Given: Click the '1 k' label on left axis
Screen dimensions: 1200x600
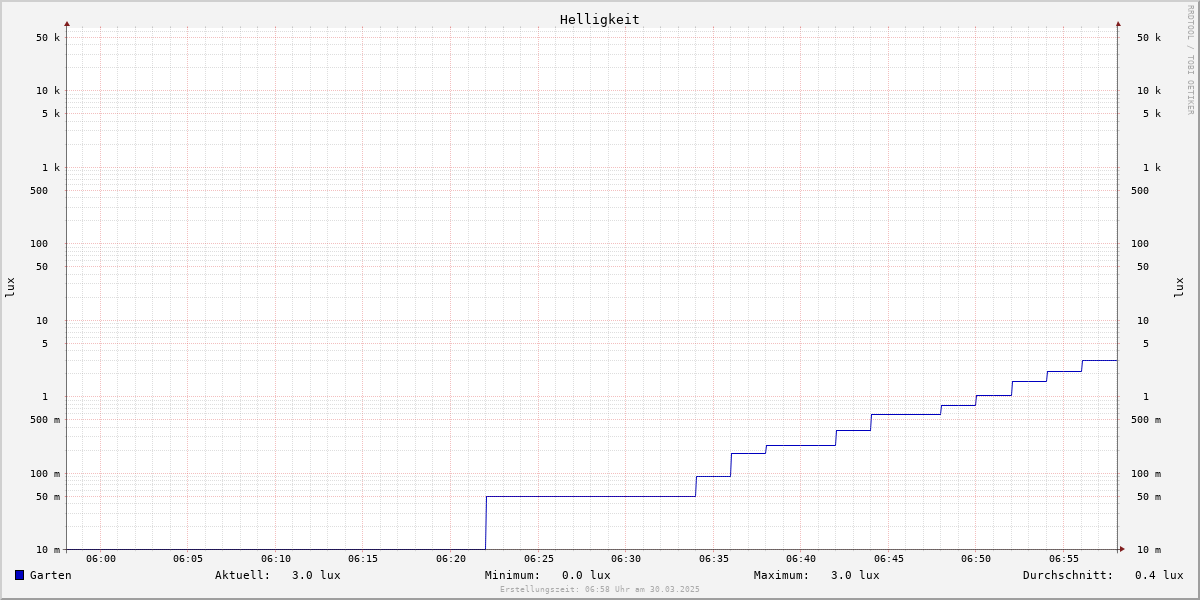Looking at the screenshot, I should pos(51,168).
